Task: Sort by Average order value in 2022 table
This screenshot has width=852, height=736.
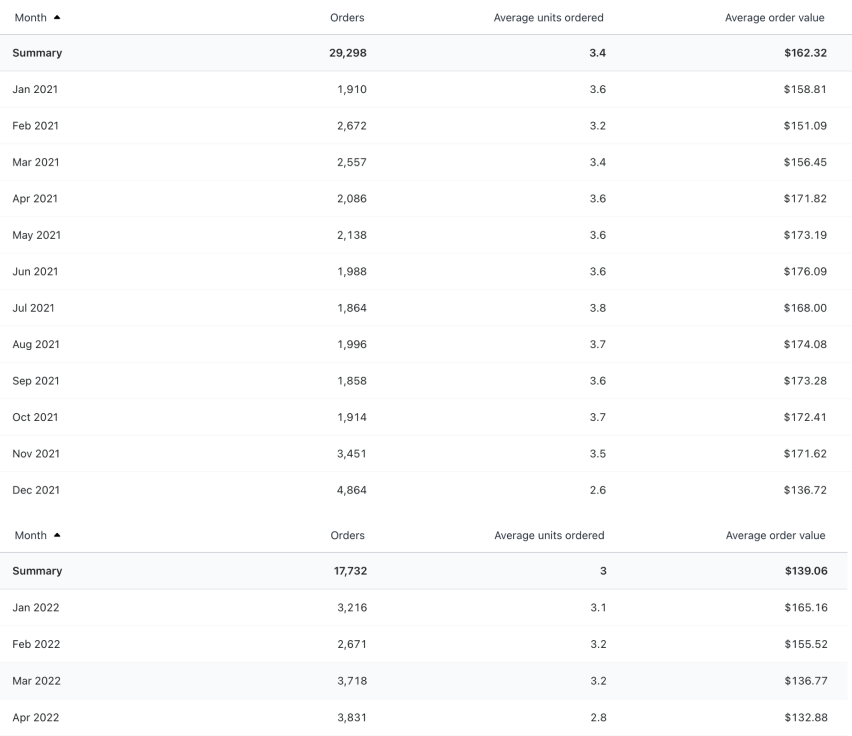Action: coord(775,535)
